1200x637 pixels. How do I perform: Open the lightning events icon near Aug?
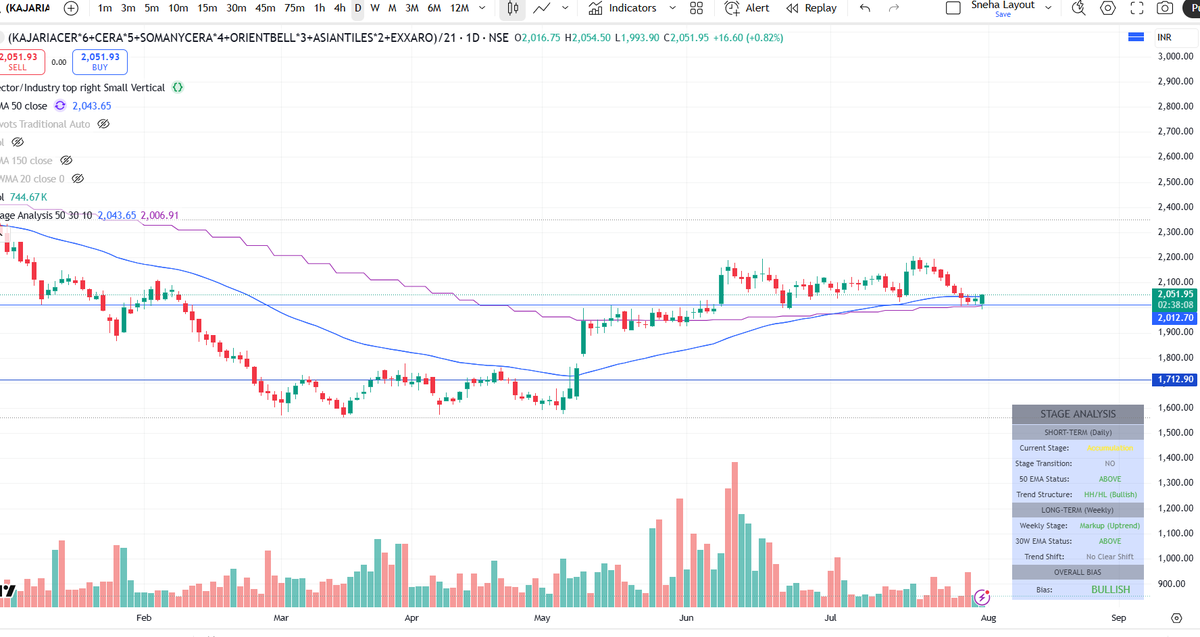(982, 597)
